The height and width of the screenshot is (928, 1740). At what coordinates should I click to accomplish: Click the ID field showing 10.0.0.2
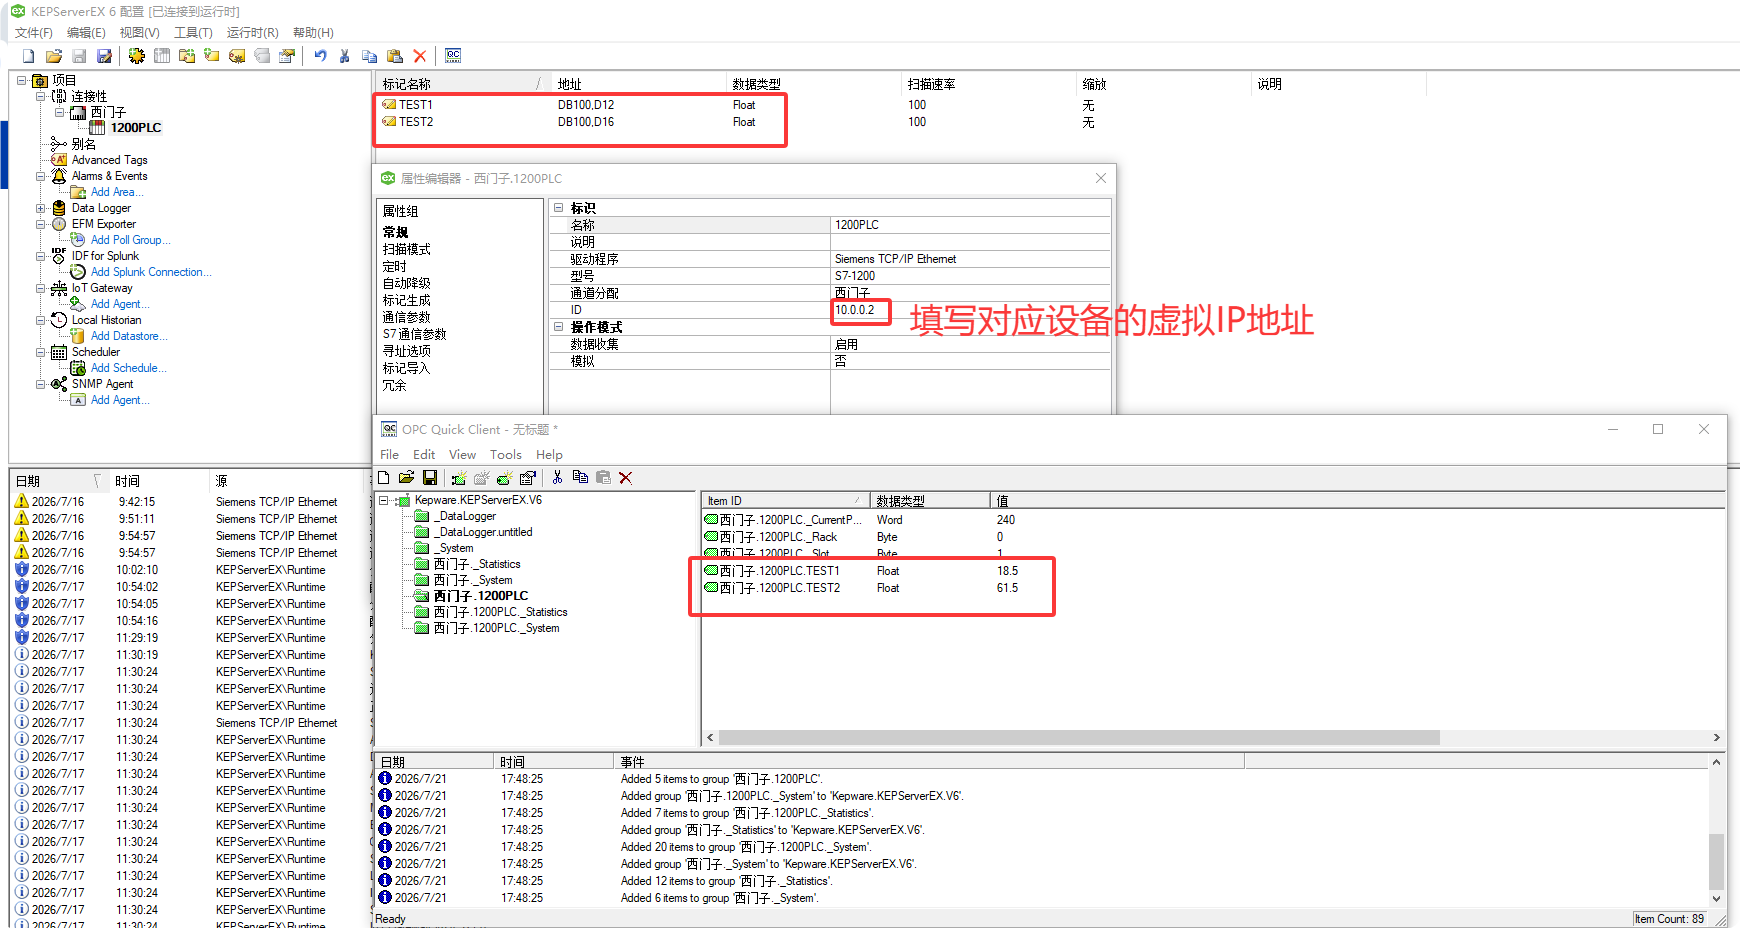click(x=970, y=310)
